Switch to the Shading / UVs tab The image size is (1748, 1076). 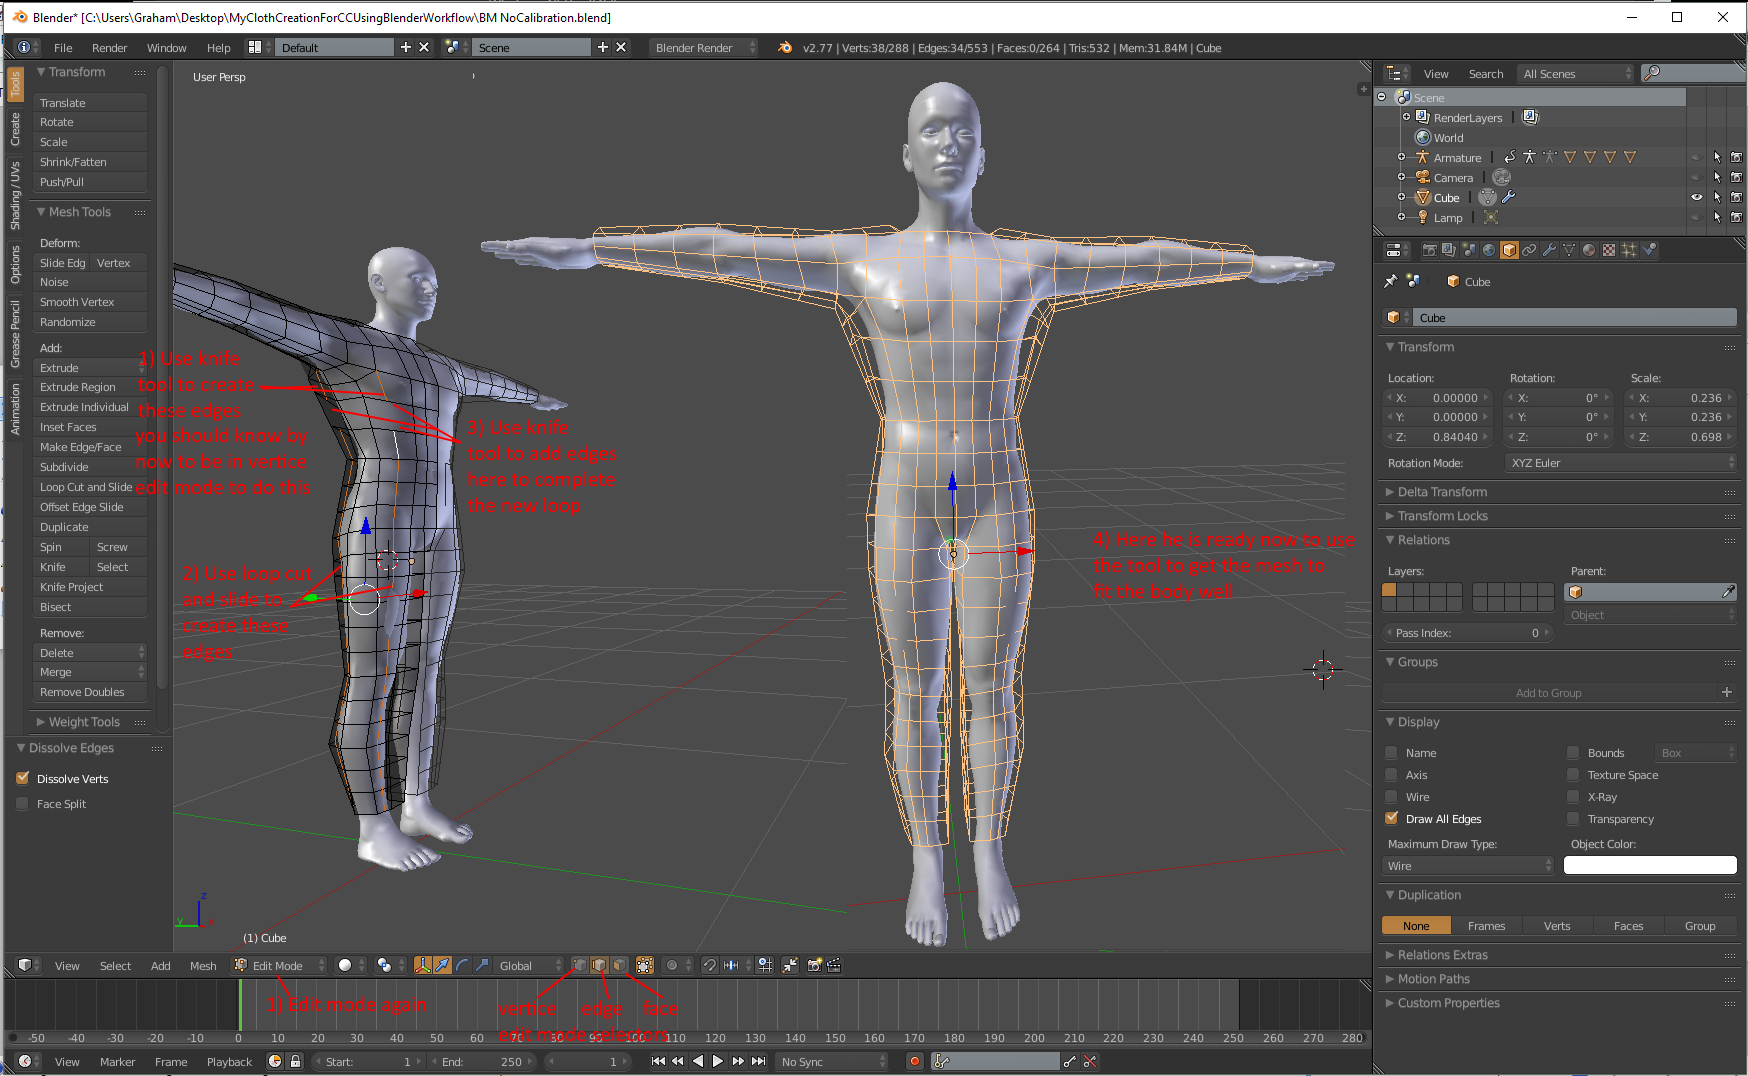coord(15,195)
